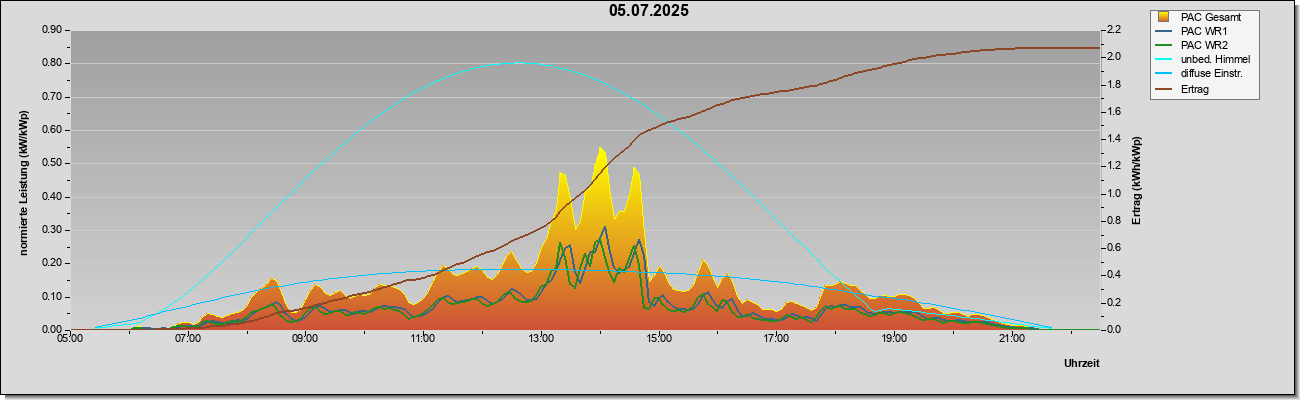Click the 0.80 left axis value
This screenshot has width=1300, height=400.
coord(53,63)
